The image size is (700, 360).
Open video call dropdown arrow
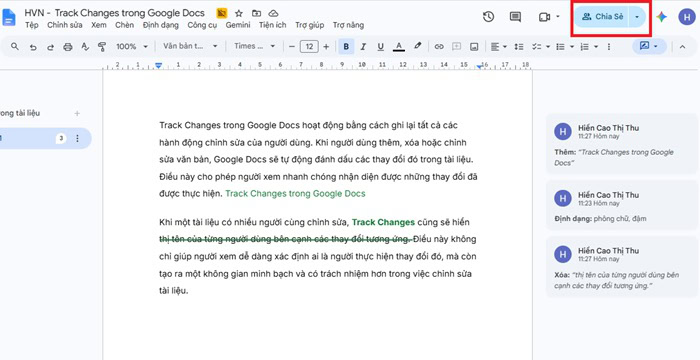[x=558, y=17]
